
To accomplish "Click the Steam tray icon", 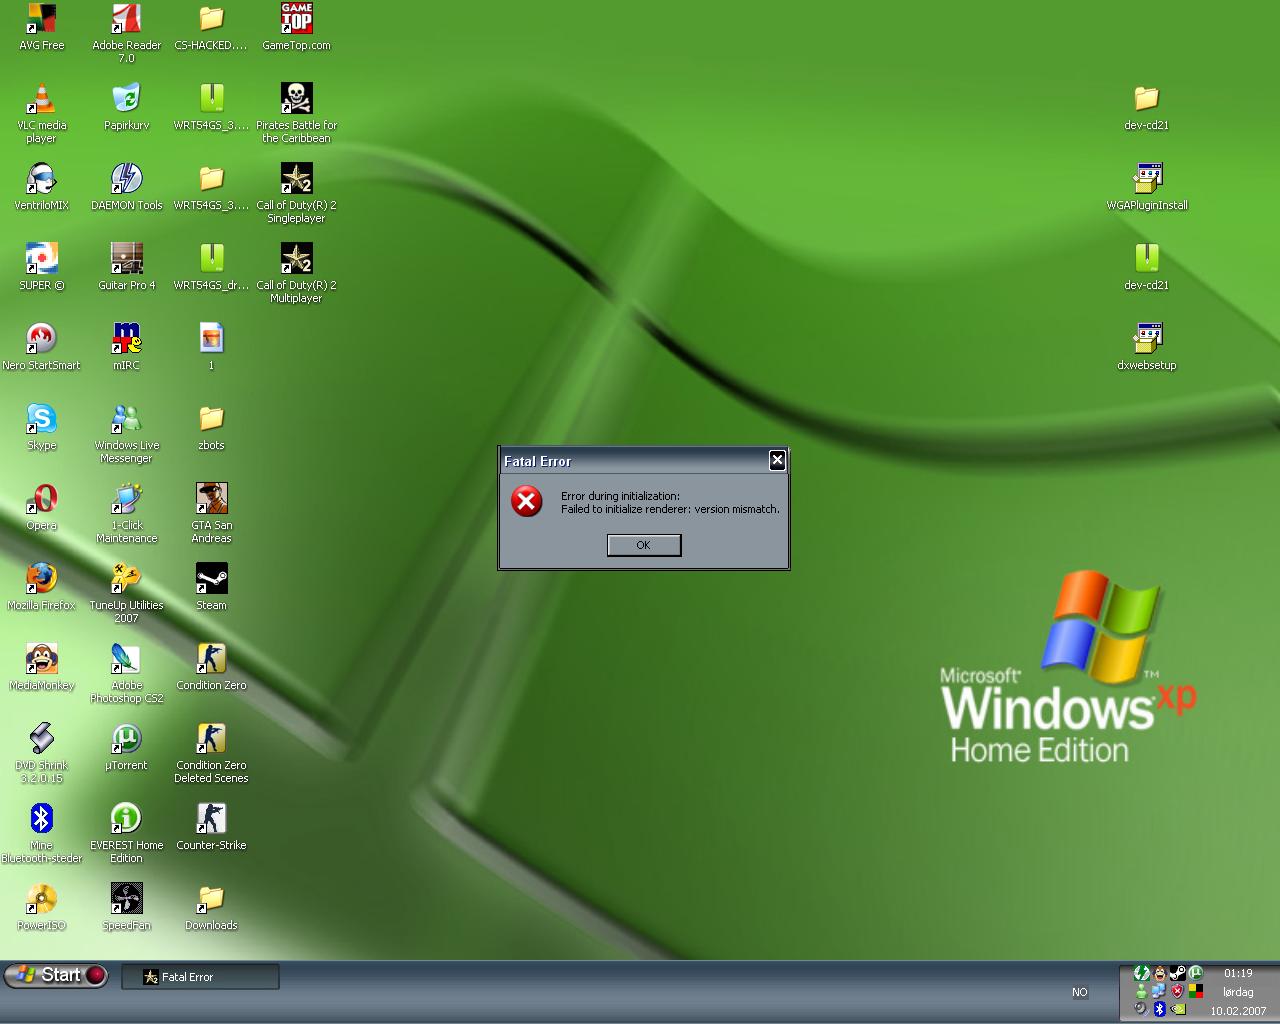I will 1178,973.
